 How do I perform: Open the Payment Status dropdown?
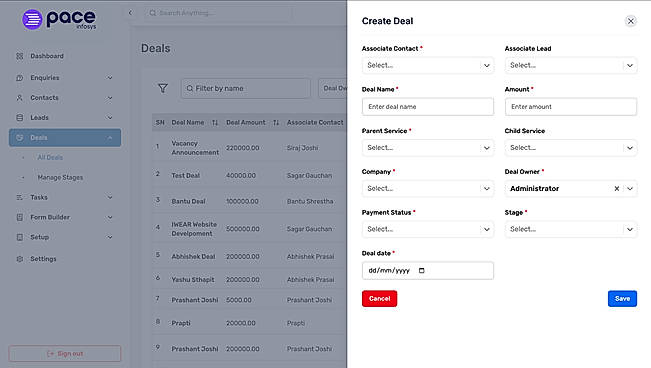pos(428,229)
